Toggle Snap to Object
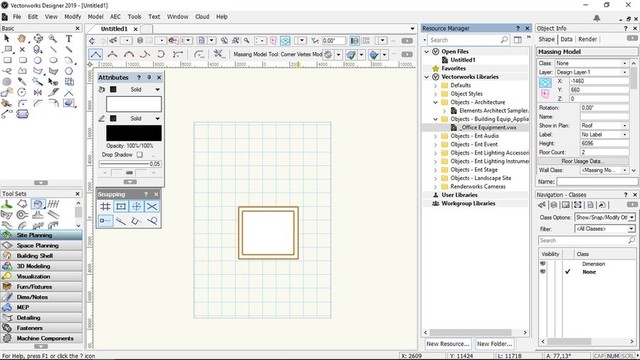640x360 pixels. tap(121, 207)
